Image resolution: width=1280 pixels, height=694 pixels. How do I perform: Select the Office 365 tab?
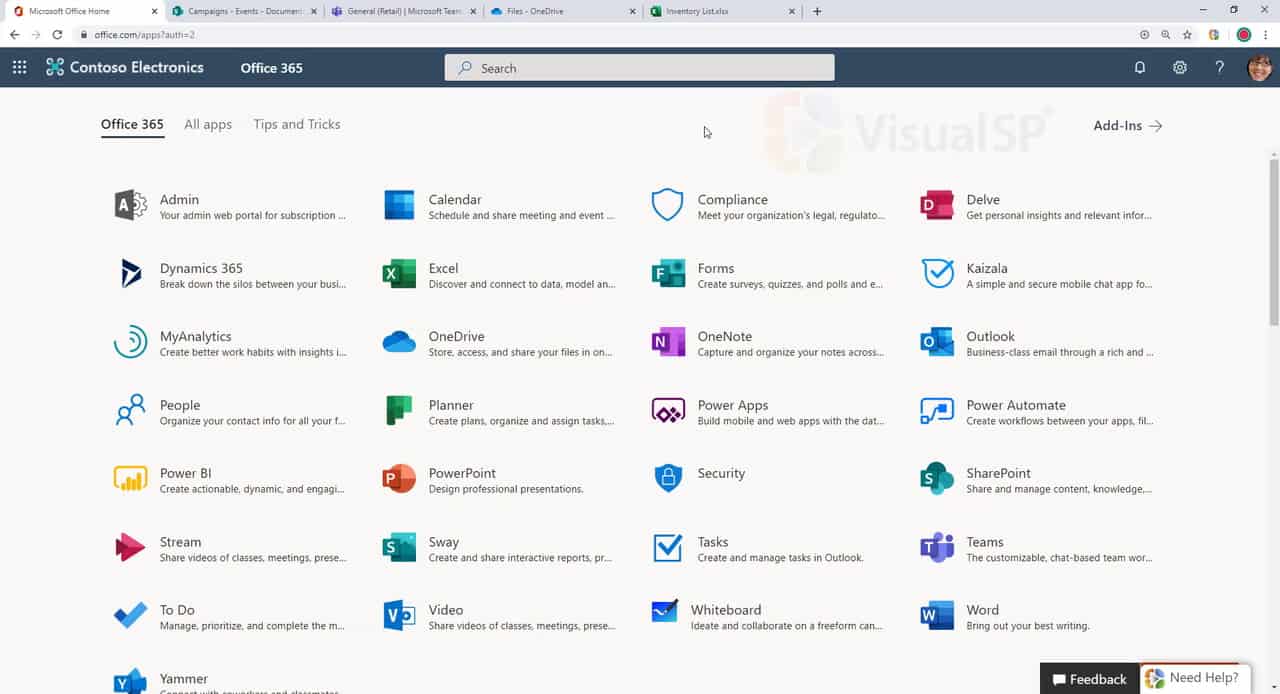click(x=132, y=125)
